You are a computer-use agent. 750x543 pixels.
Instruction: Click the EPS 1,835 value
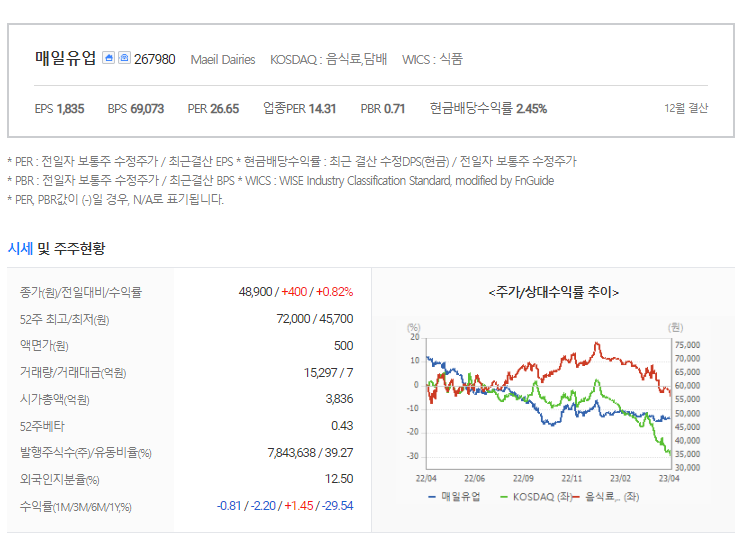click(59, 109)
